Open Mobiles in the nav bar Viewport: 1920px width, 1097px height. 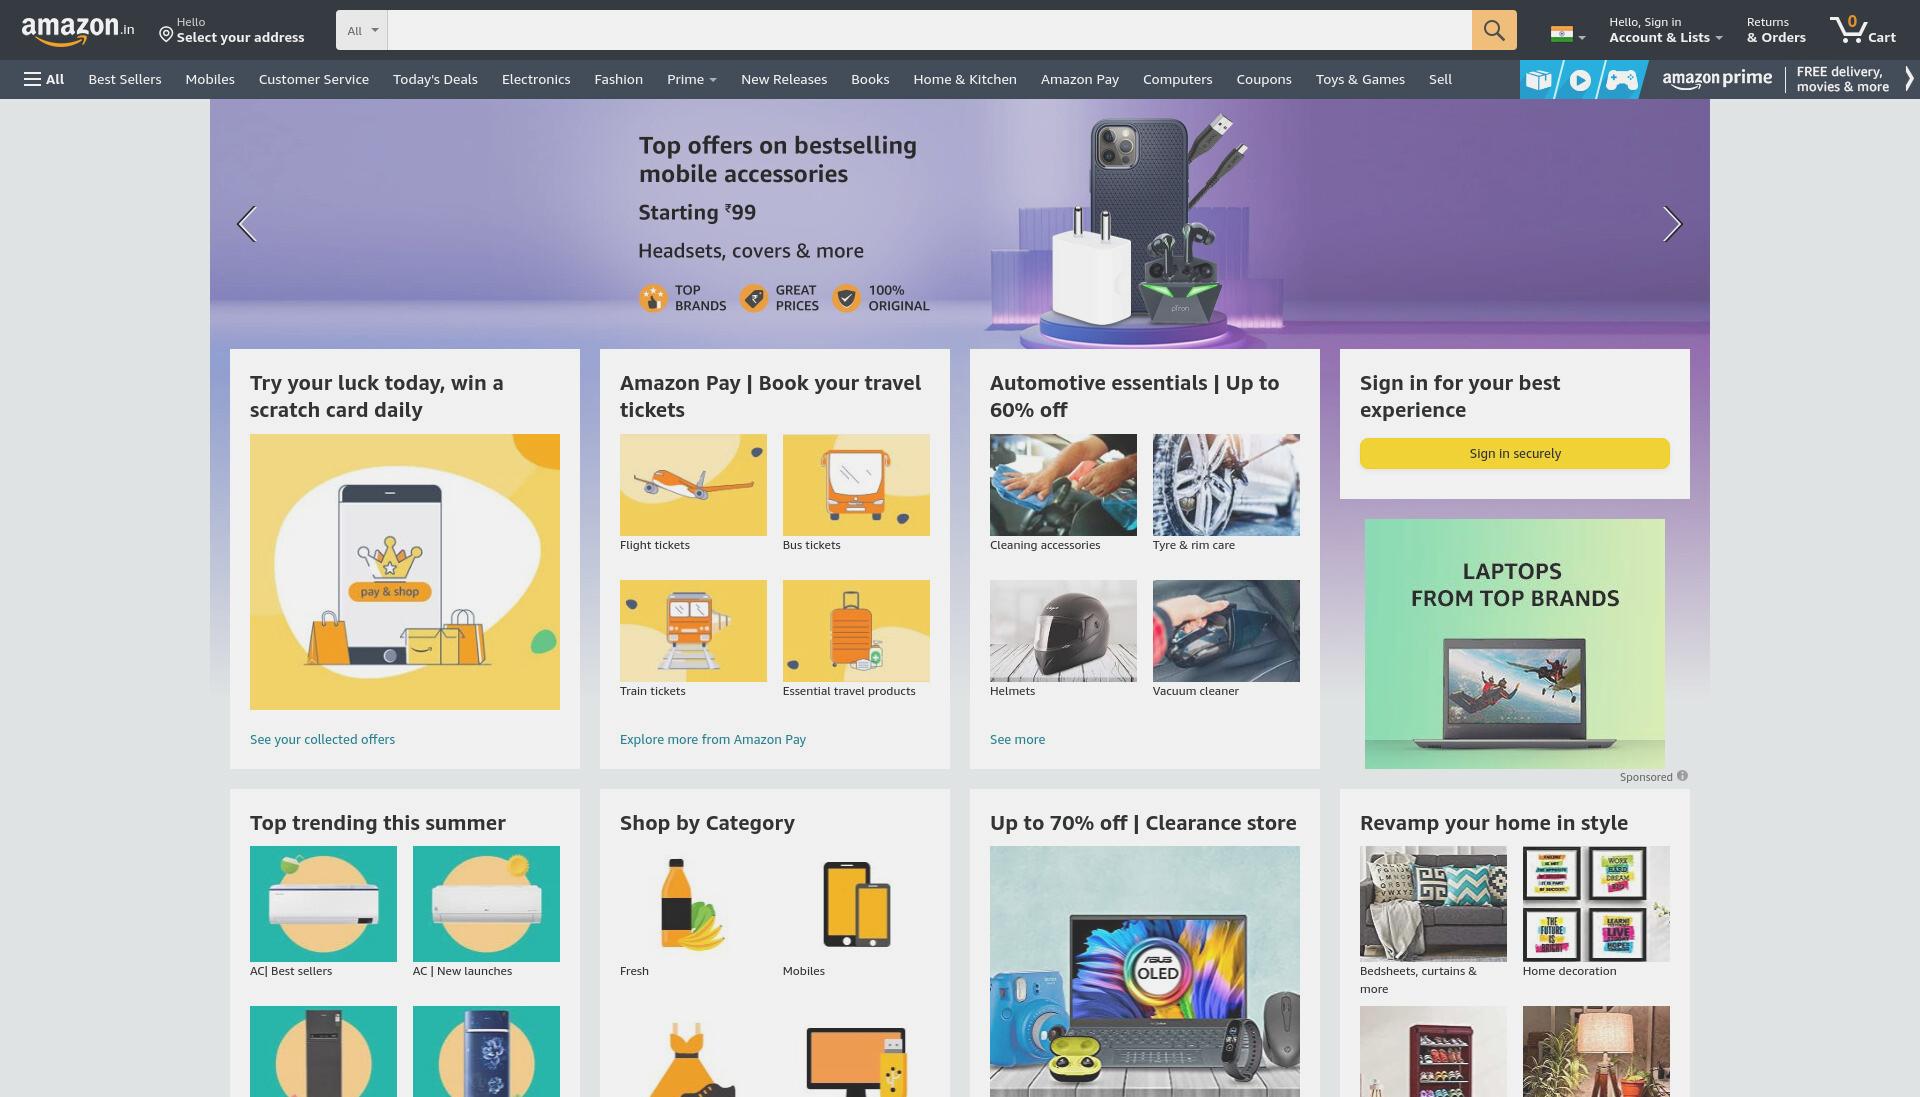click(x=210, y=79)
